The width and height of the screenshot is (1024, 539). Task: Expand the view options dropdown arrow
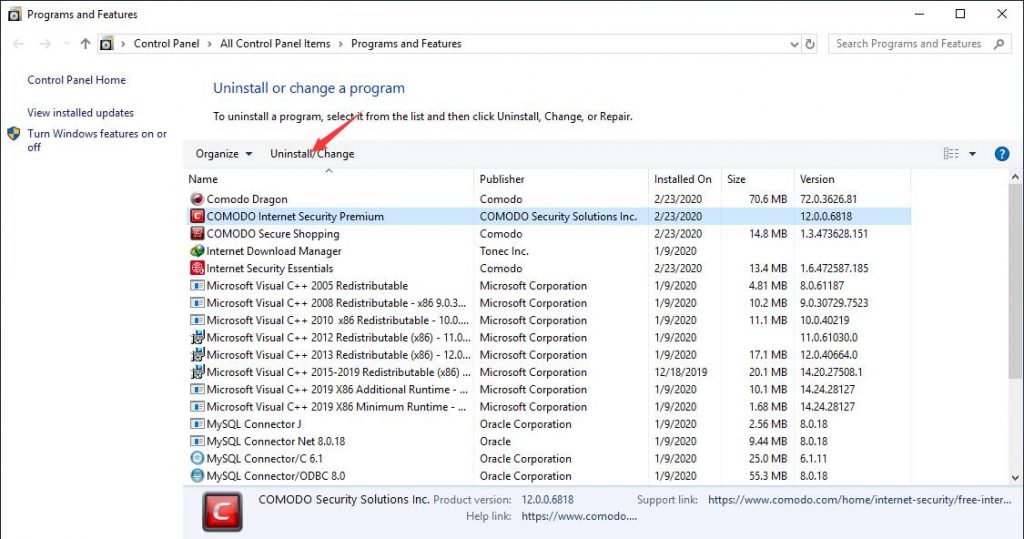point(972,154)
